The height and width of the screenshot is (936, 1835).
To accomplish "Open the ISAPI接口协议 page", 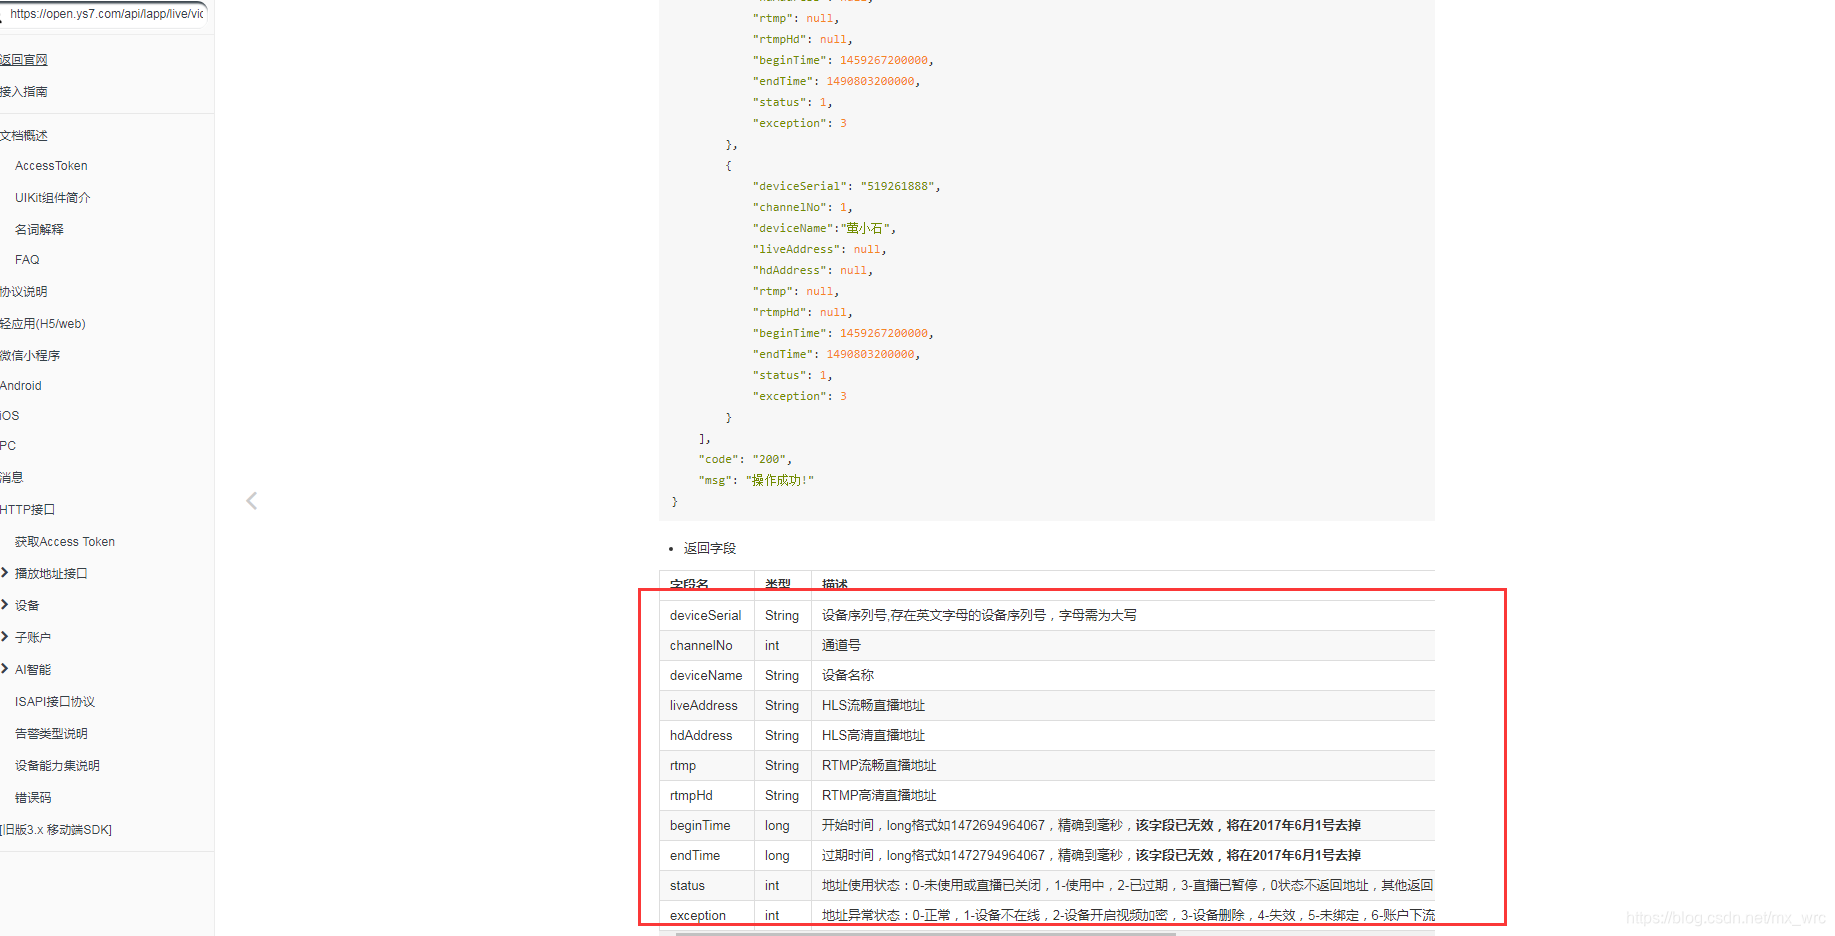I will [x=54, y=701].
